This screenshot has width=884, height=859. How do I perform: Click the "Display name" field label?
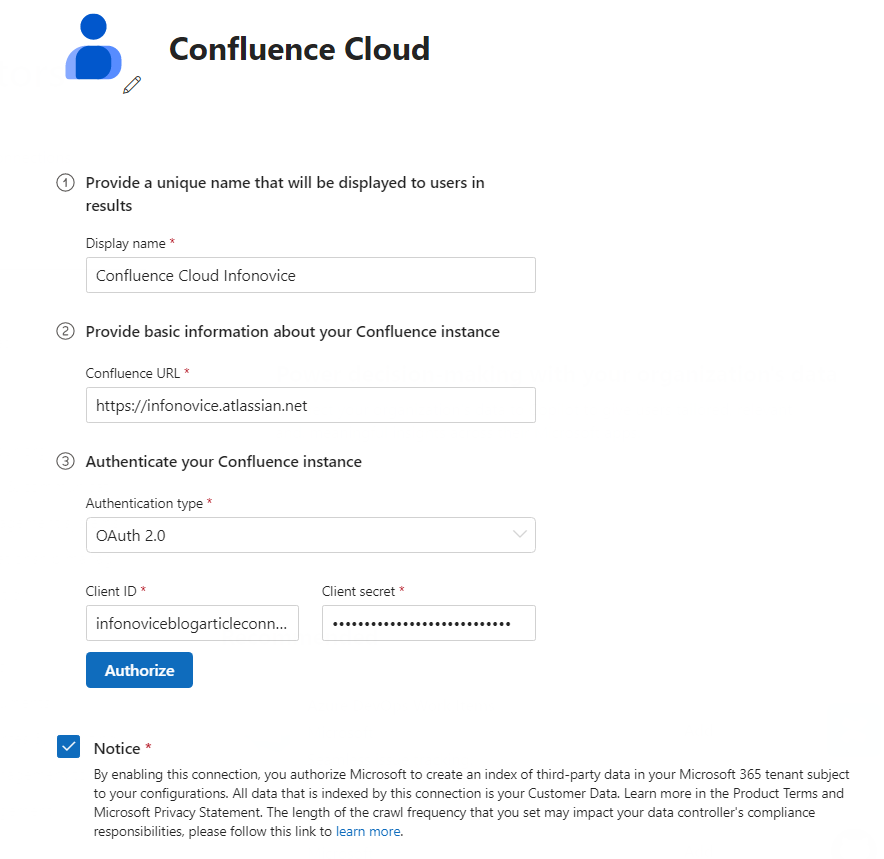click(126, 243)
